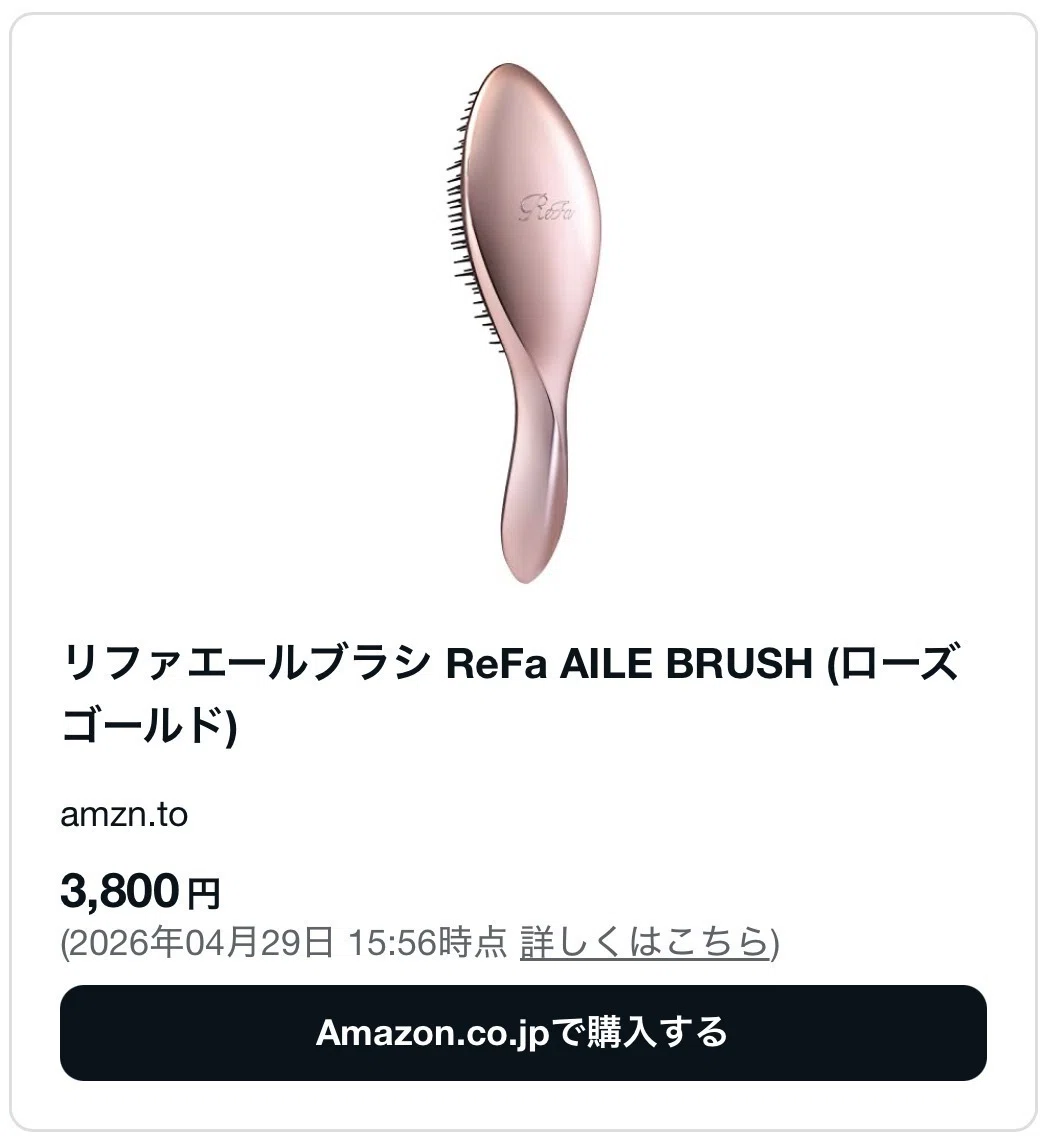Click the top of the brush head
The width and height of the screenshot is (1046, 1140).
[509, 76]
